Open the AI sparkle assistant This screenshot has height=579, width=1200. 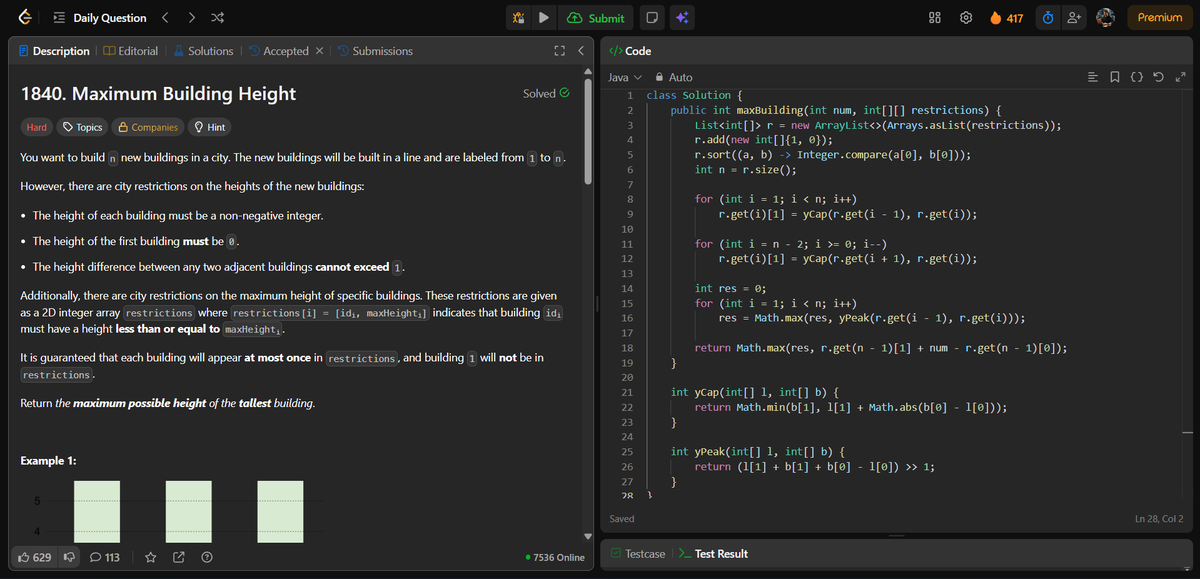684,18
